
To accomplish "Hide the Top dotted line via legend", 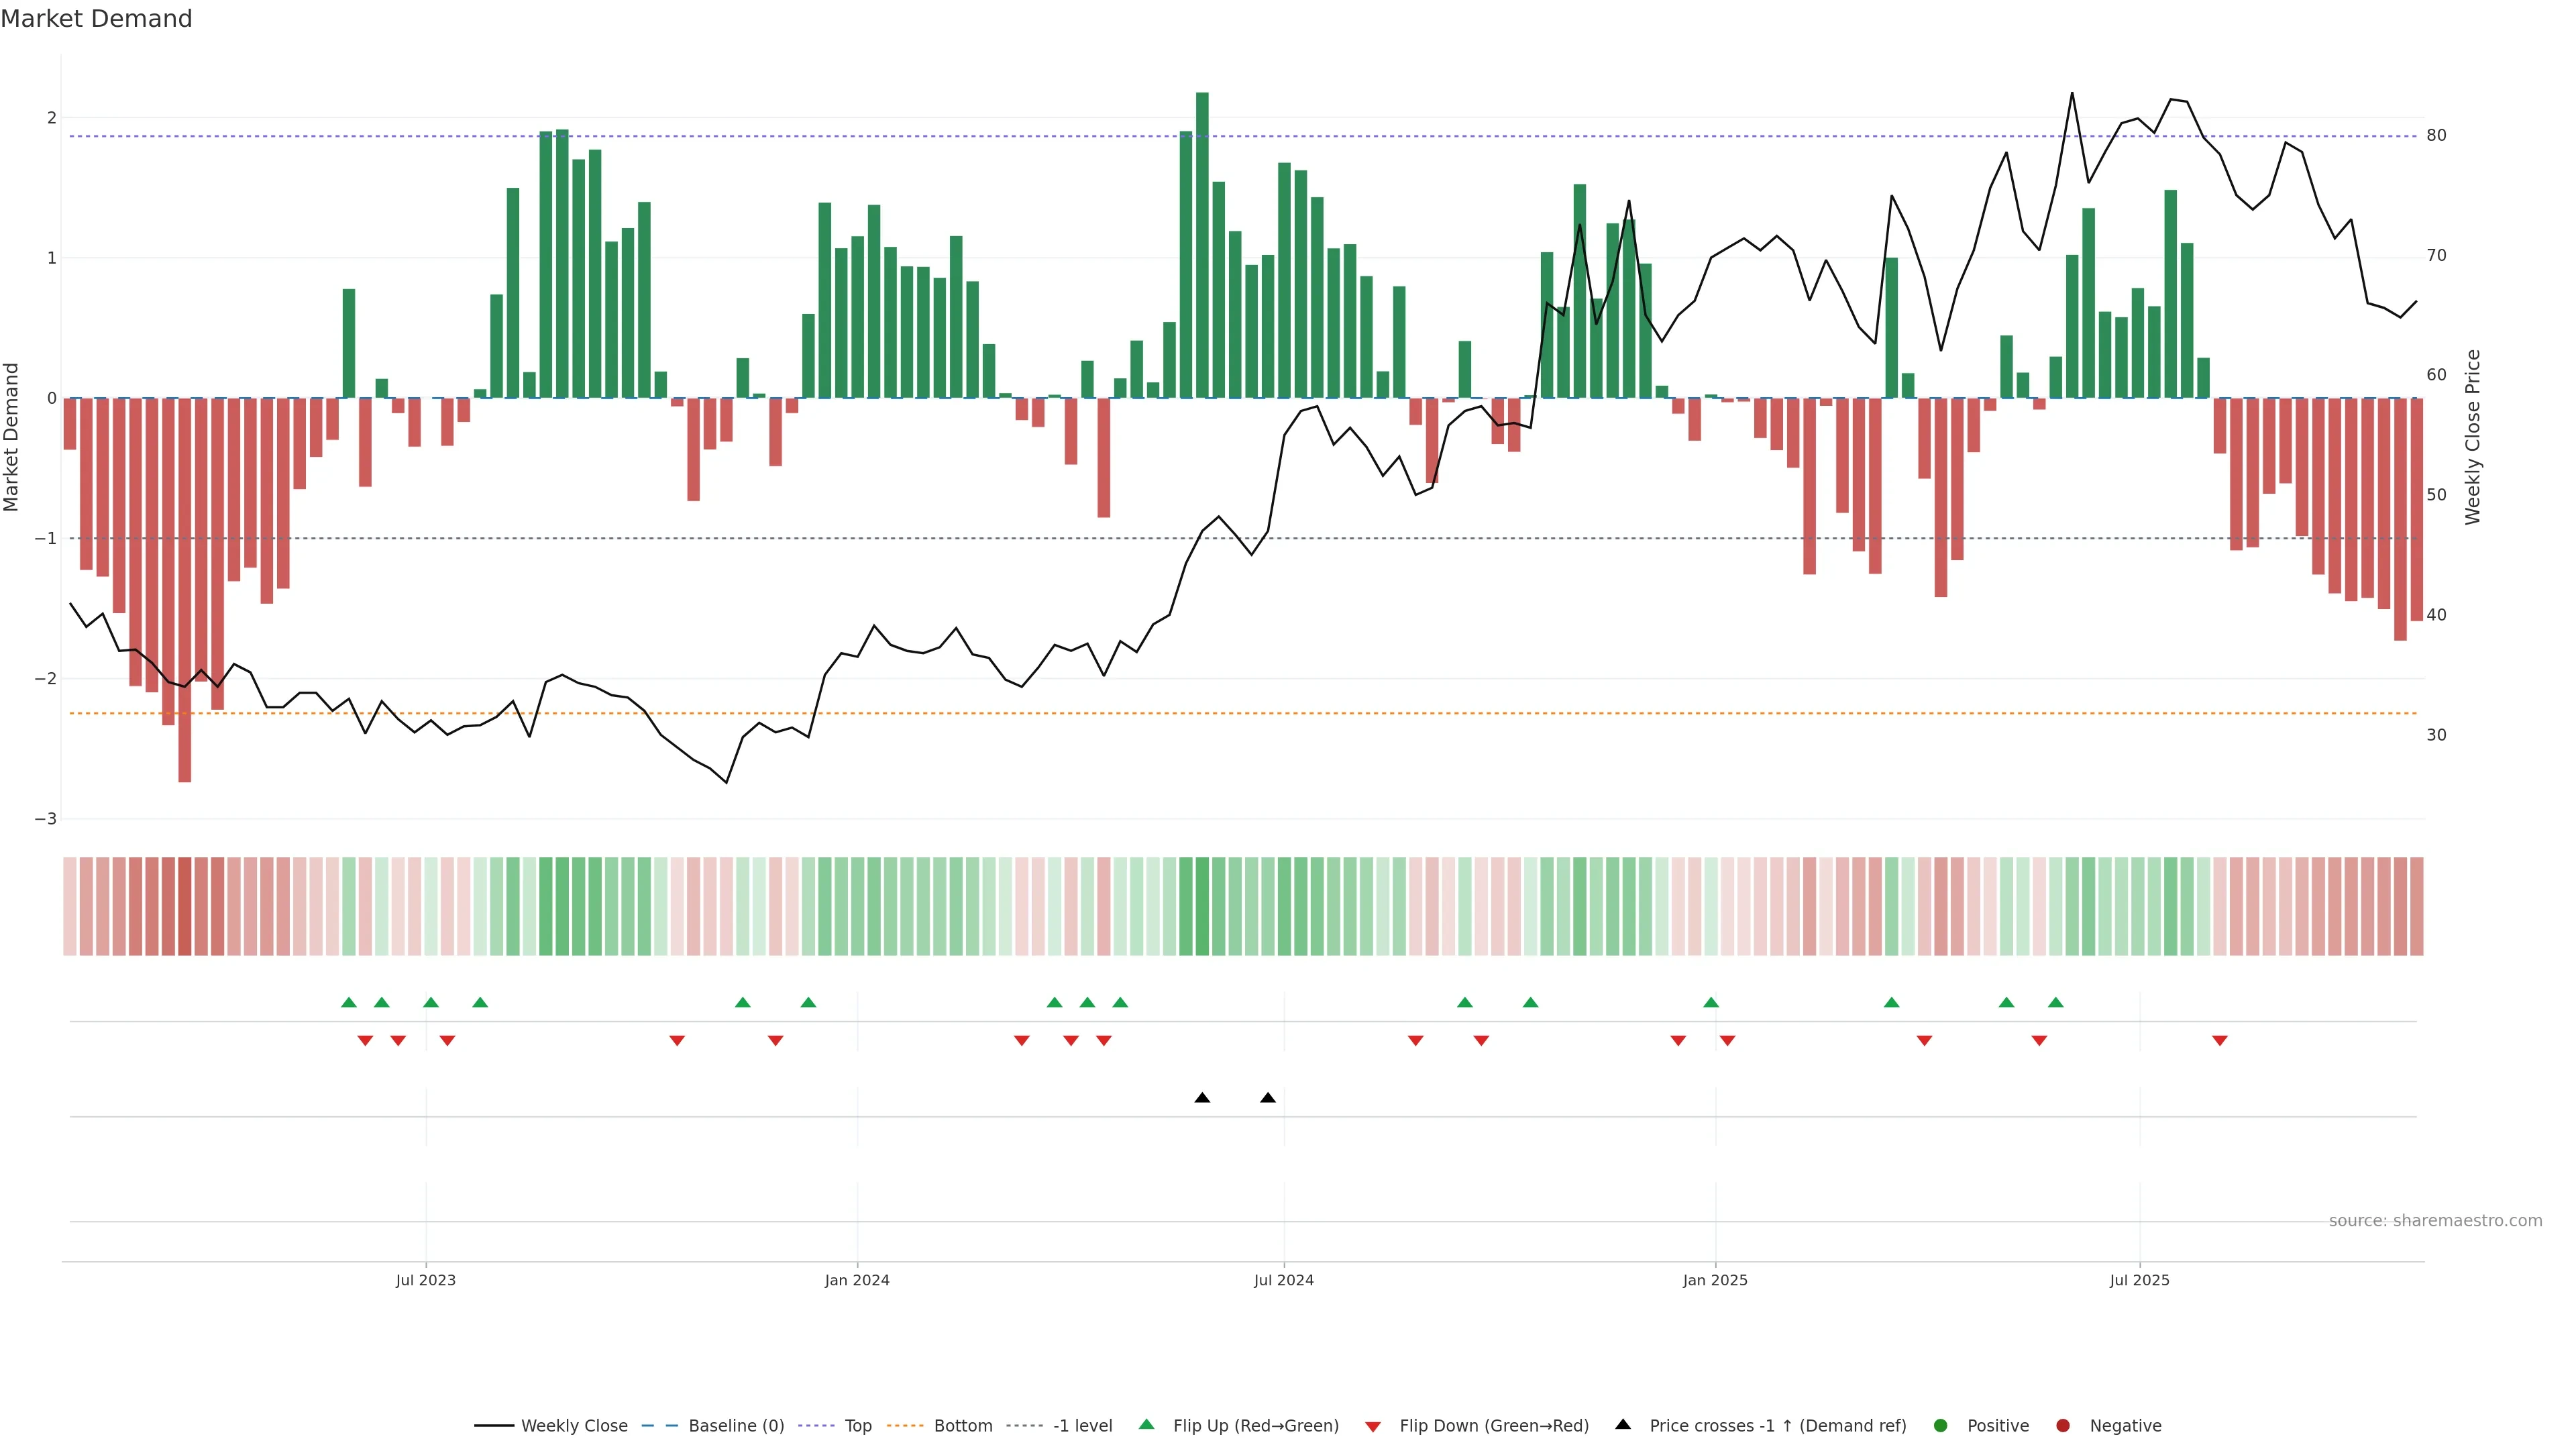I will coord(857,1426).
